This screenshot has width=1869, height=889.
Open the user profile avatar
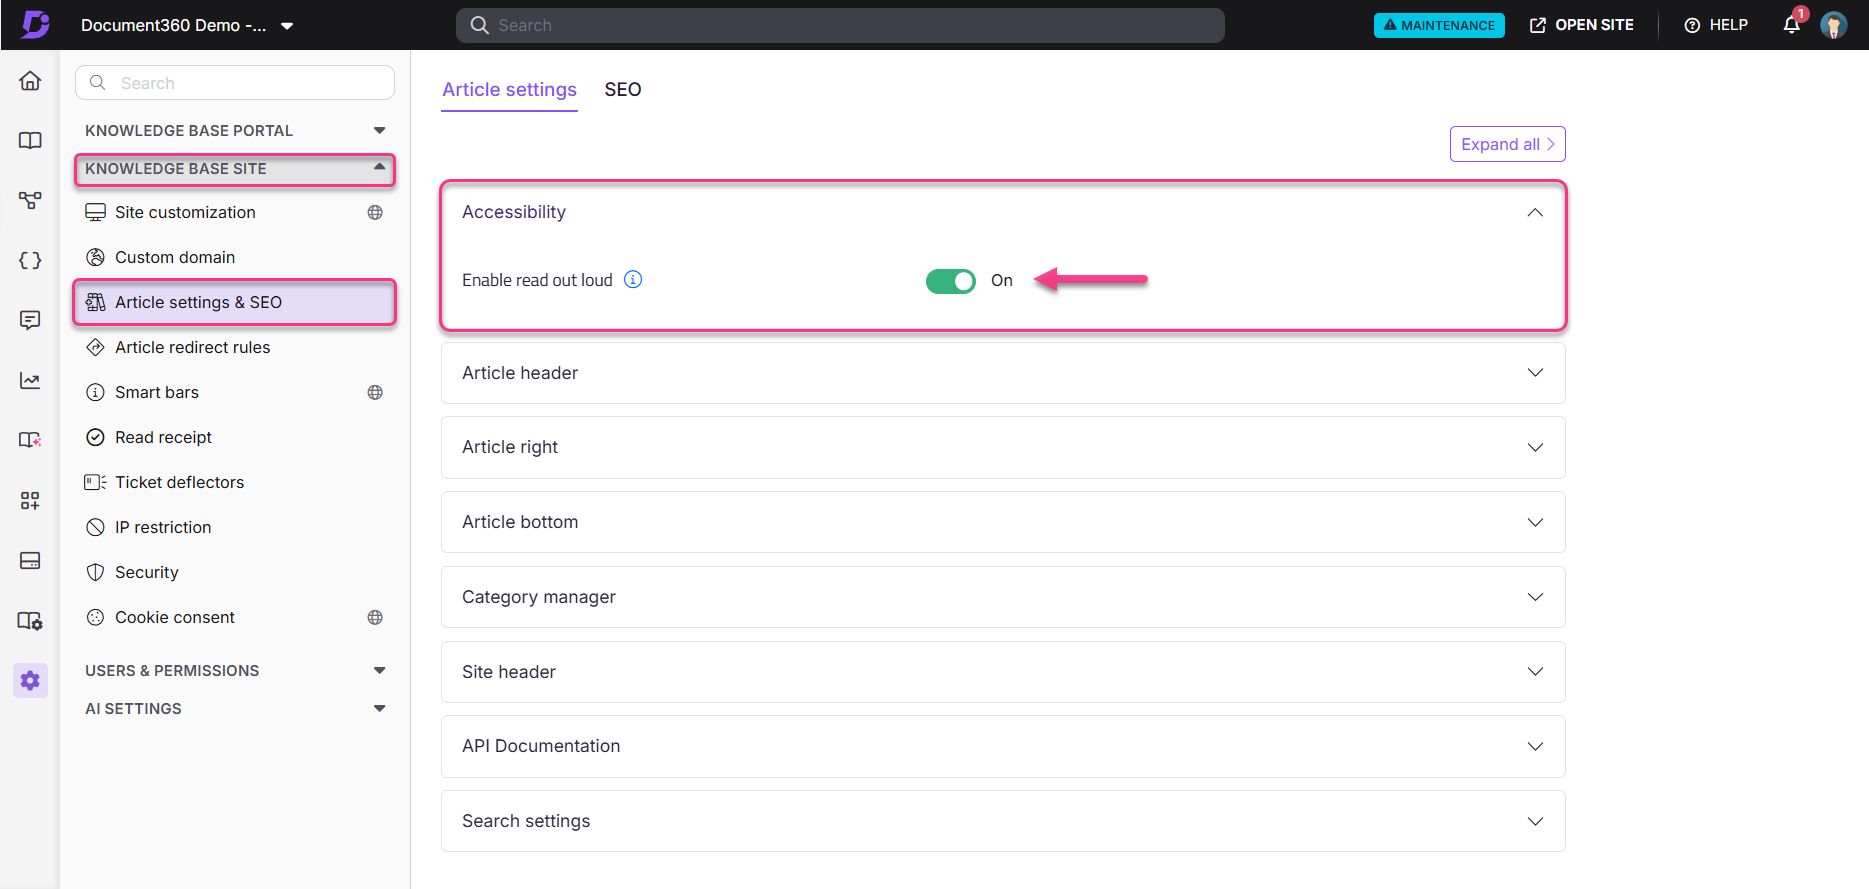[x=1833, y=25]
